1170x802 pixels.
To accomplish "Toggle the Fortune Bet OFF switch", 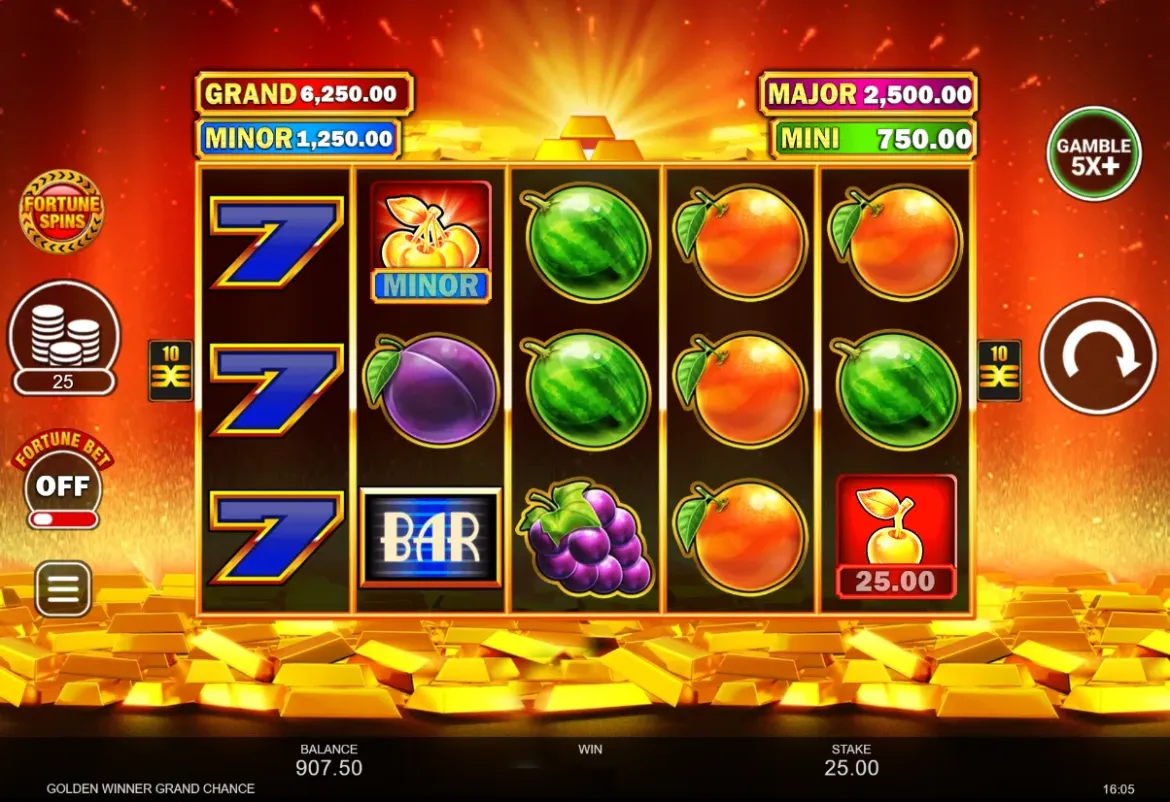I will coord(63,486).
